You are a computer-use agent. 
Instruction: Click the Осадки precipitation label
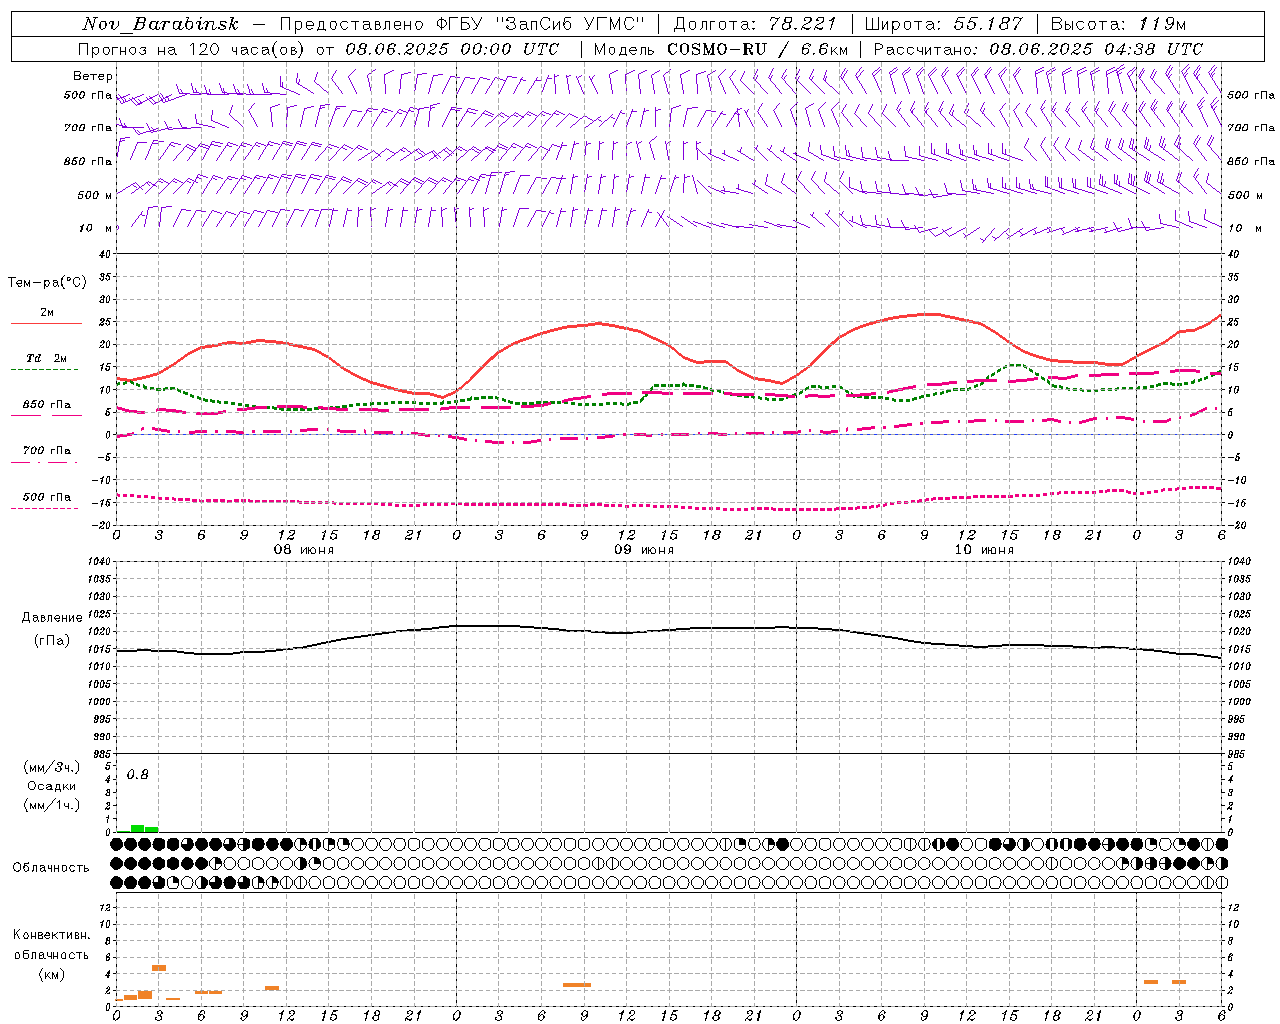[52, 786]
